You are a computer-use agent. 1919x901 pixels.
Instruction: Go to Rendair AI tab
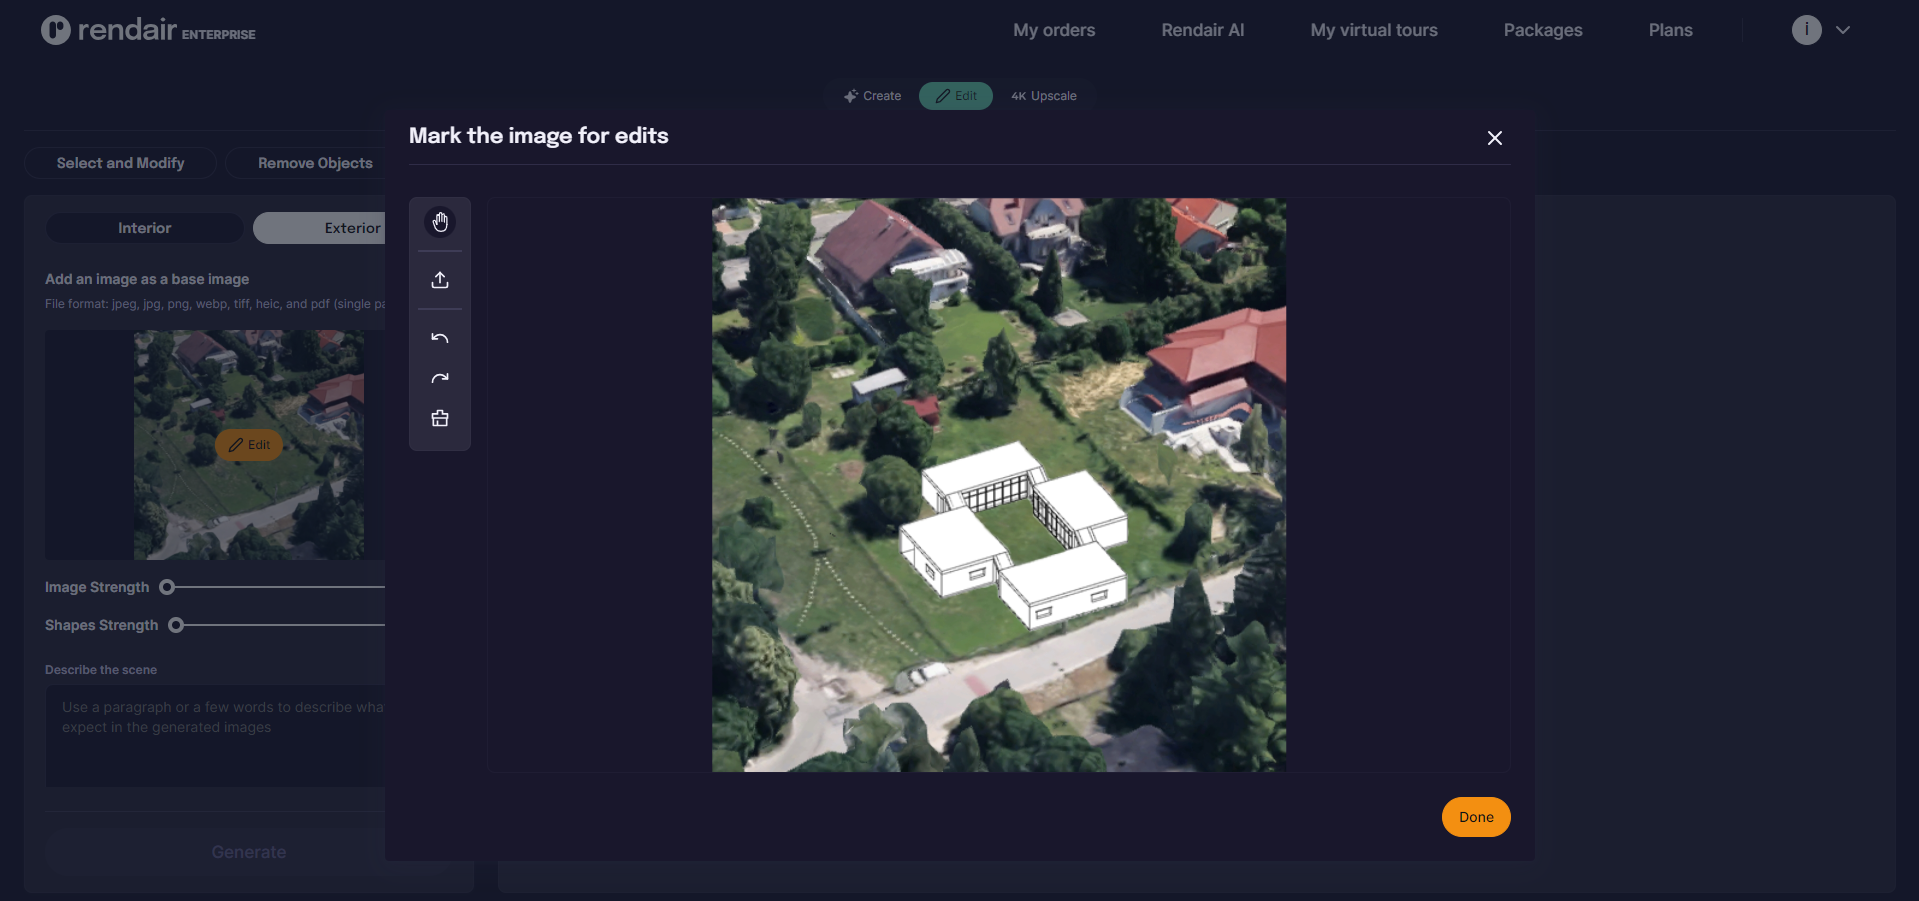point(1201,30)
